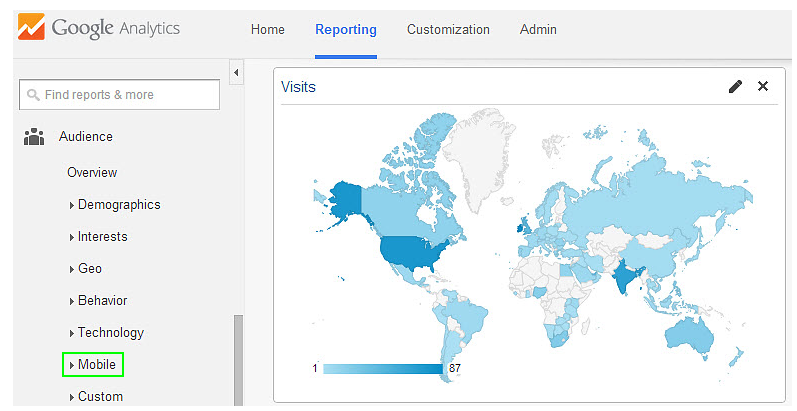Open the Audience Overview report
Screen dimensions: 797x411
point(92,173)
